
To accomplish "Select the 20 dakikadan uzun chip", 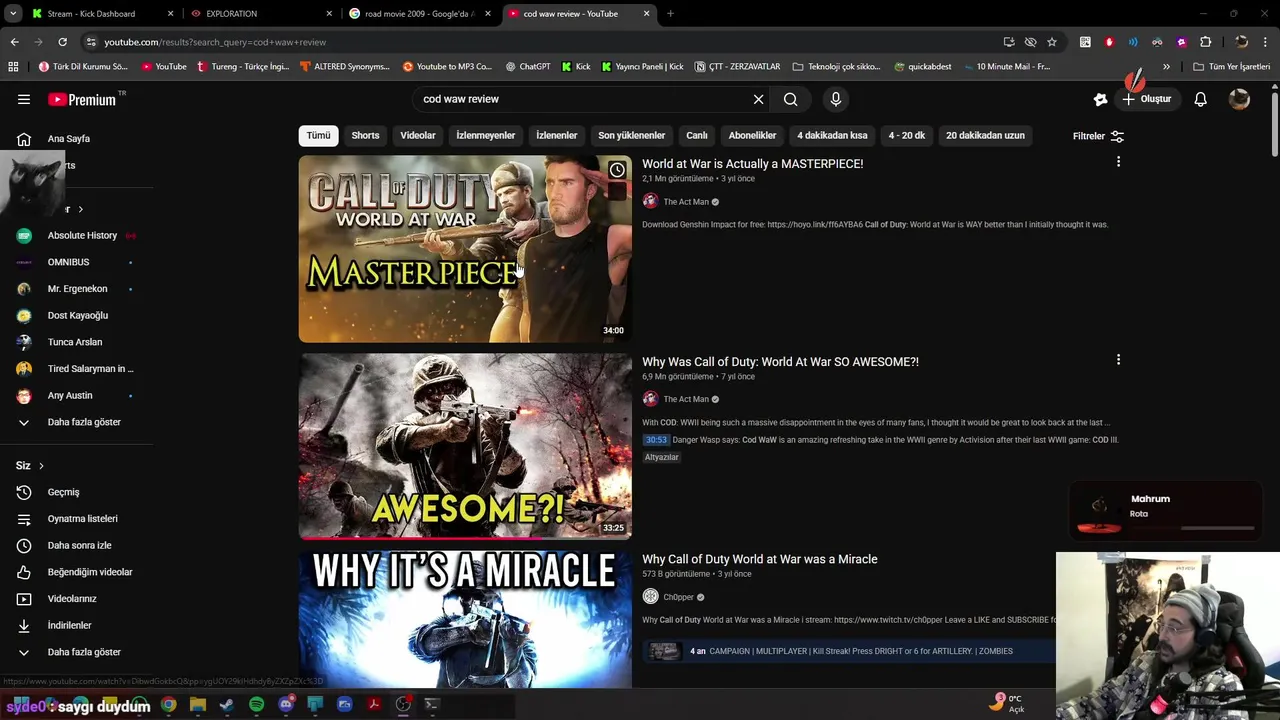I will click(985, 136).
